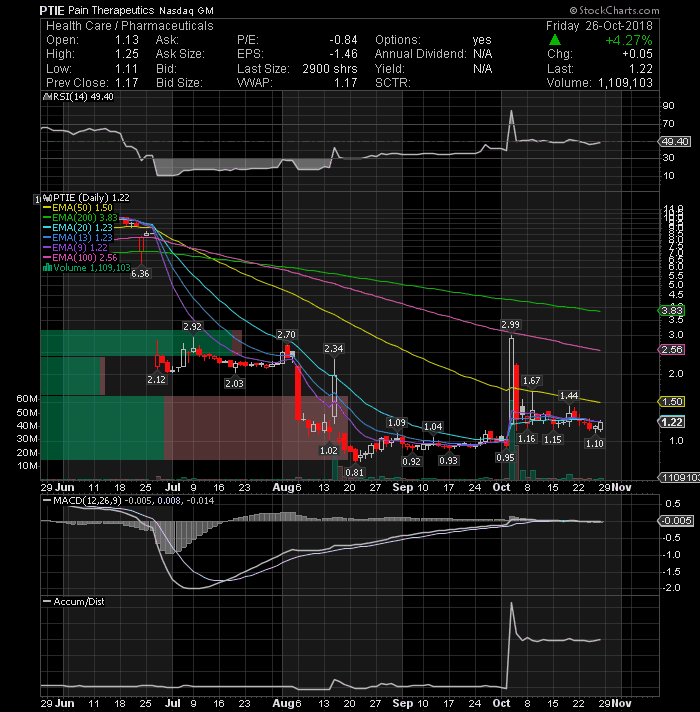Click the EPS value -1.46
The height and width of the screenshot is (712, 700).
tap(343, 54)
